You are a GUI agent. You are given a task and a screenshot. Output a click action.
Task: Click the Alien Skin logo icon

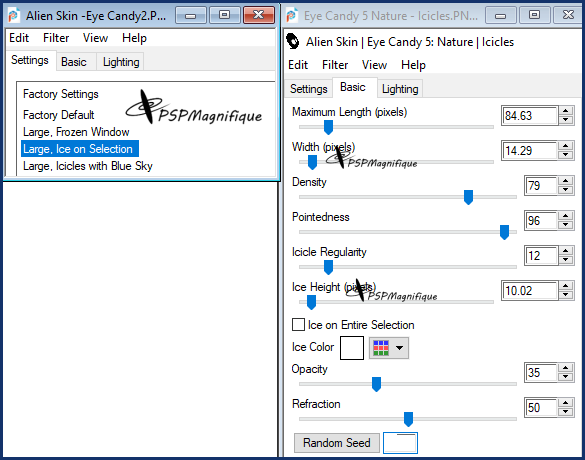tap(293, 41)
